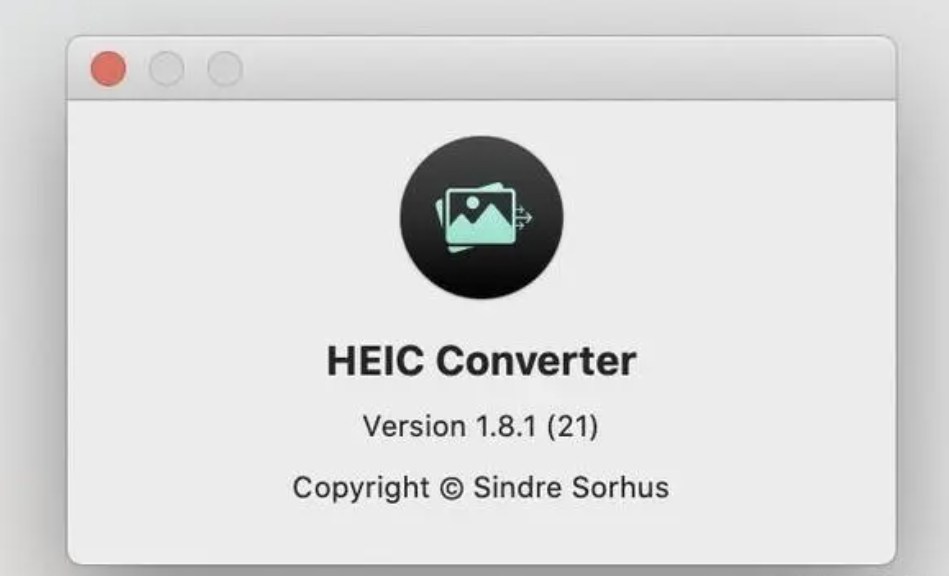Image resolution: width=949 pixels, height=576 pixels.
Task: Click the greyed-out zoom window button
Action: click(225, 68)
